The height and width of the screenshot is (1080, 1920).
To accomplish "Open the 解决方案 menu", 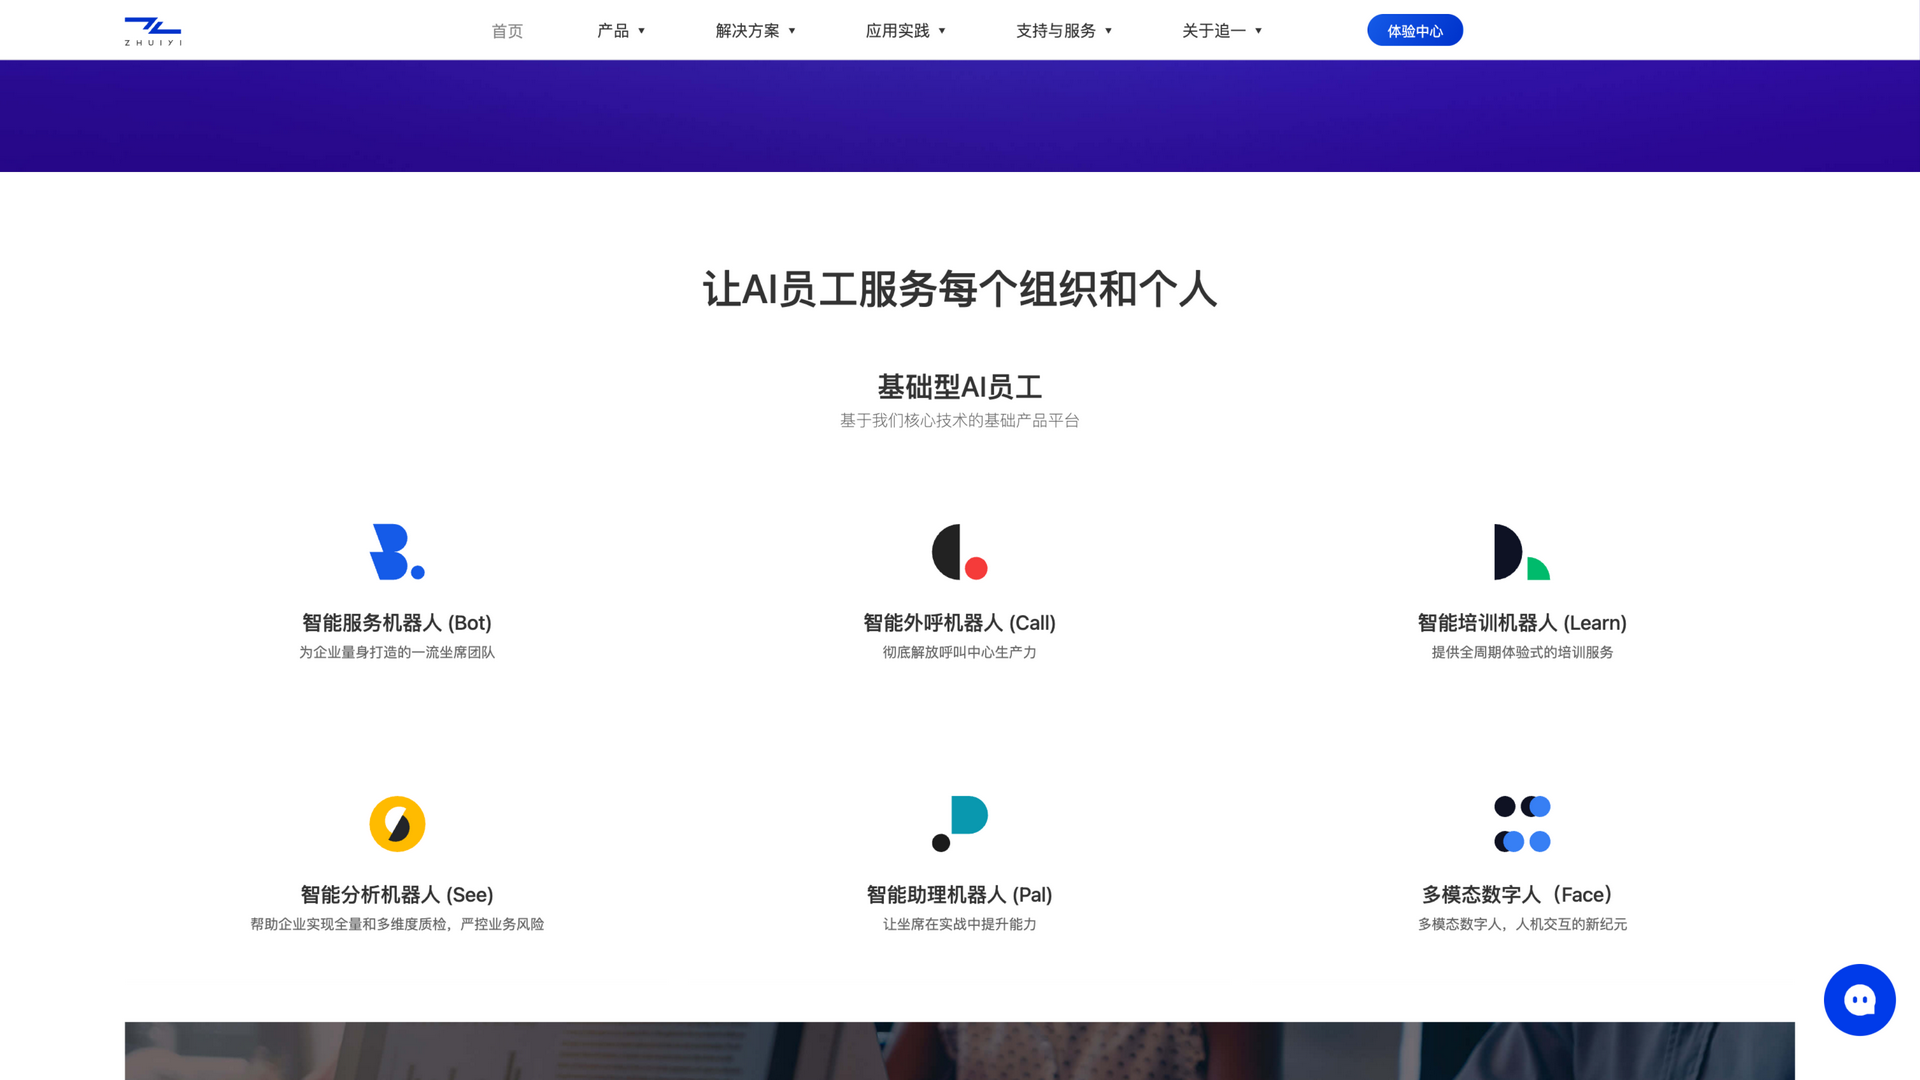I will 747,31.
